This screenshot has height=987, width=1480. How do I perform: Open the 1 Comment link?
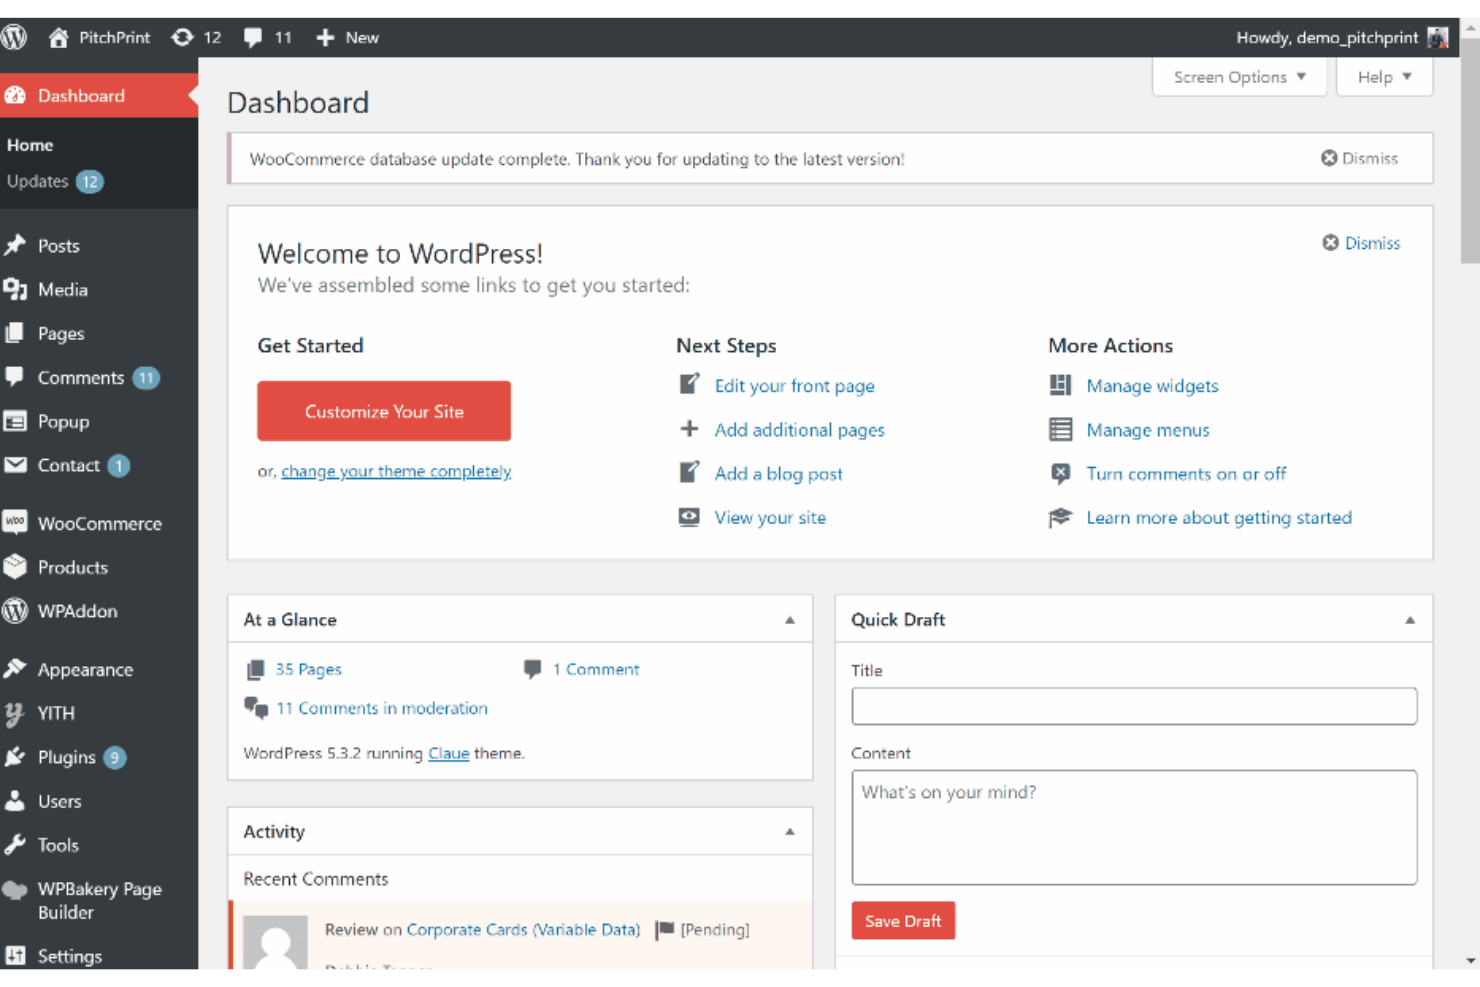pyautogui.click(x=596, y=669)
